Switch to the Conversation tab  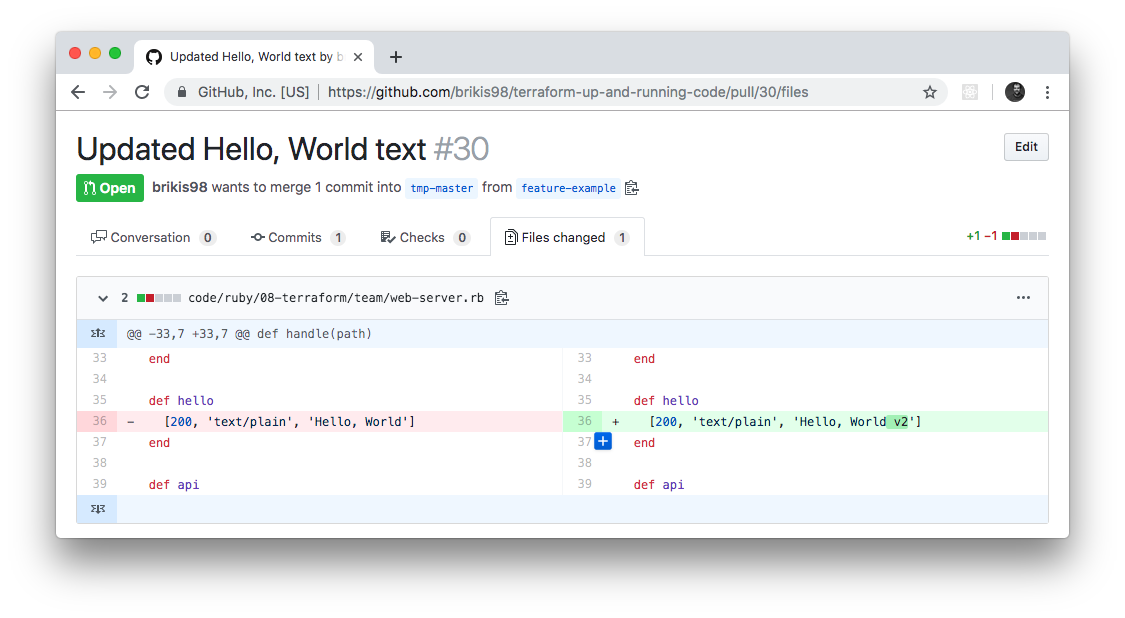152,237
